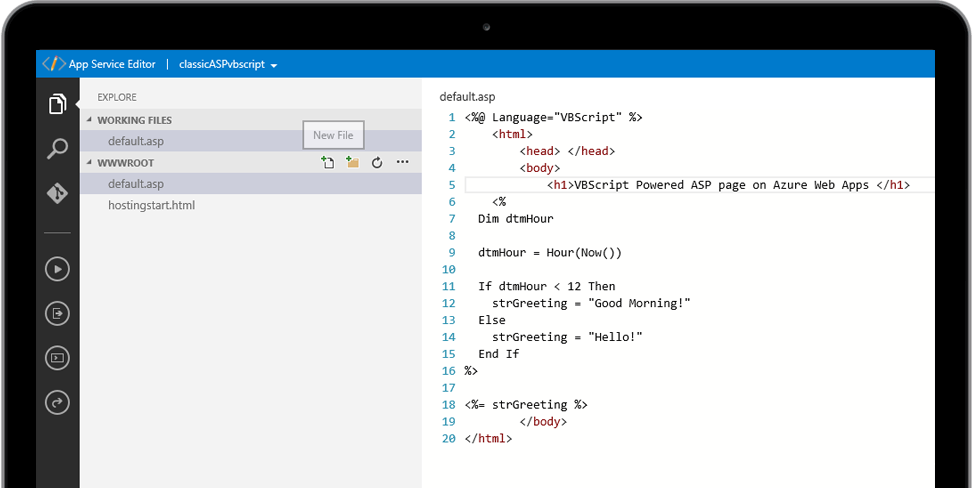Click the 'dtmHour = Hour(Now())' code line
Viewport: 972px width, 488px height.
coord(550,253)
